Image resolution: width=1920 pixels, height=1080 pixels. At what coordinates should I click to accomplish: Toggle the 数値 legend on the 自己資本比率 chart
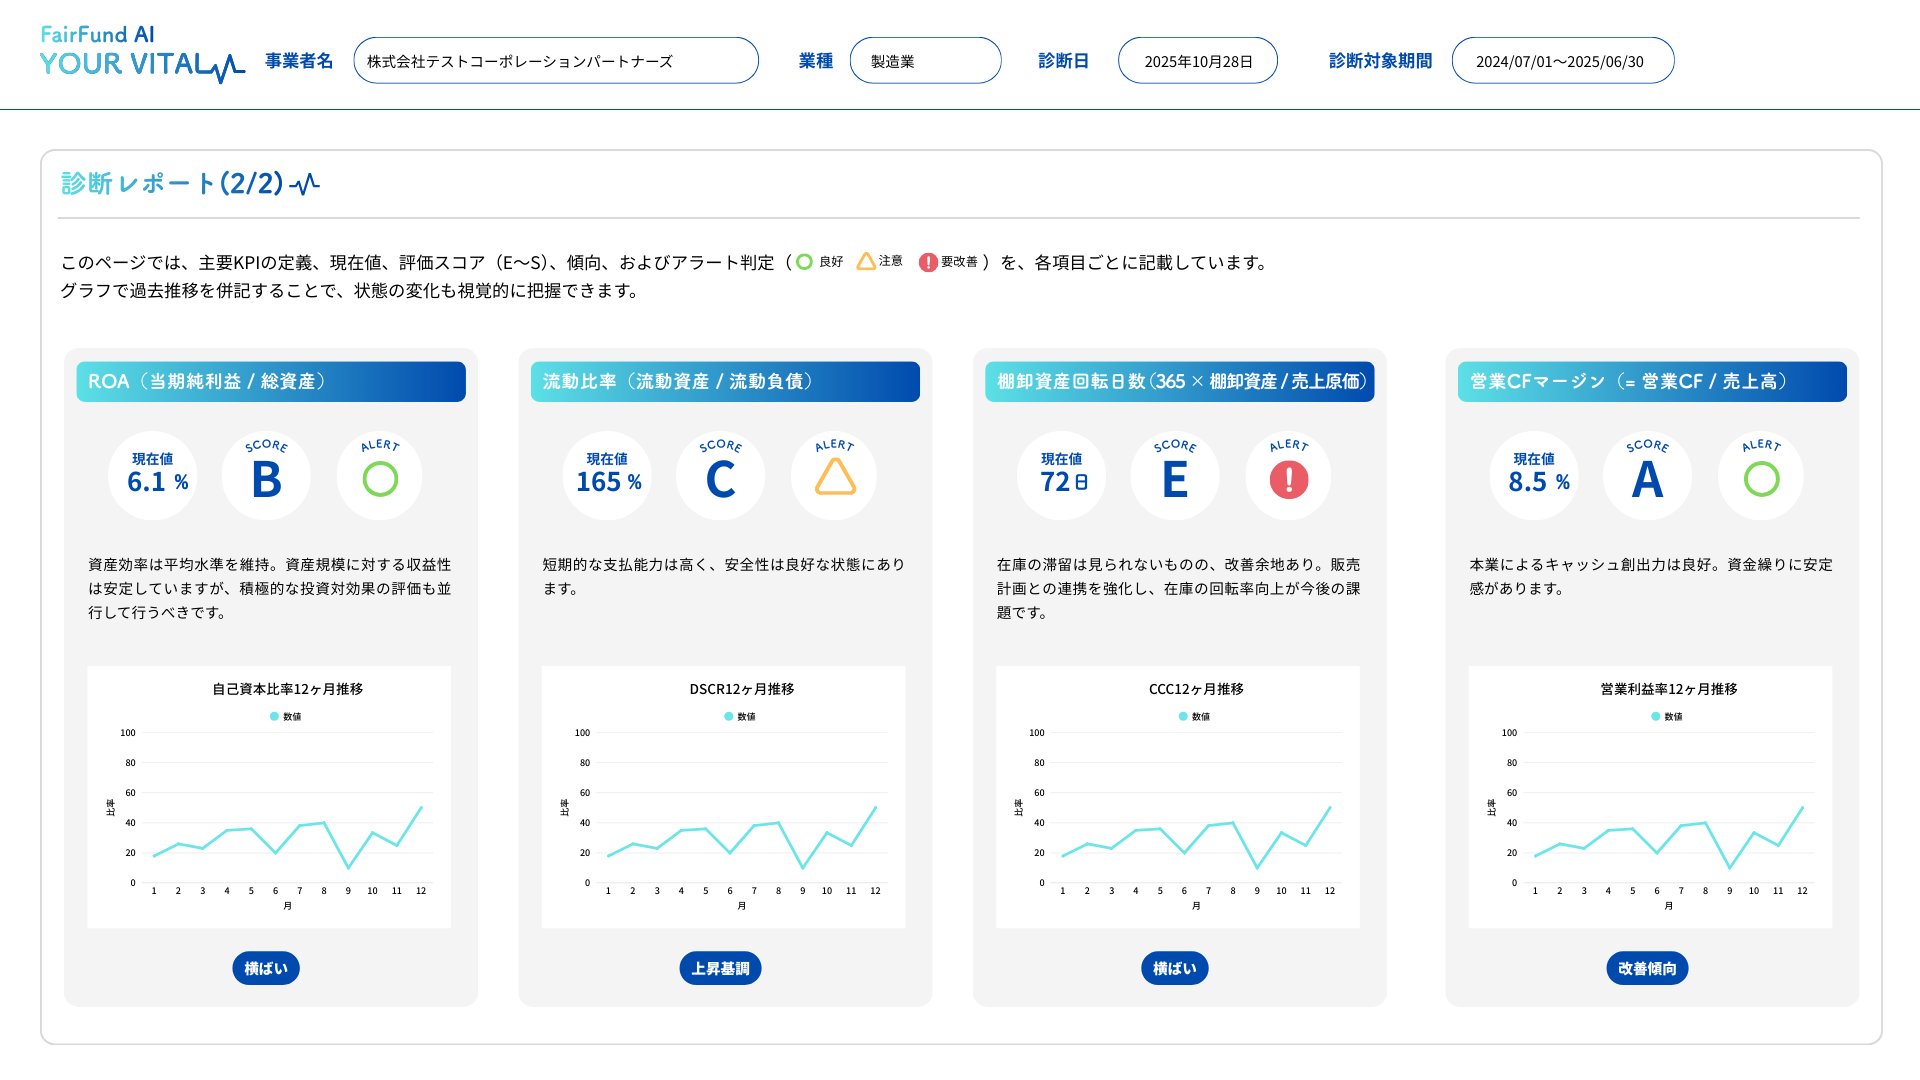click(284, 717)
